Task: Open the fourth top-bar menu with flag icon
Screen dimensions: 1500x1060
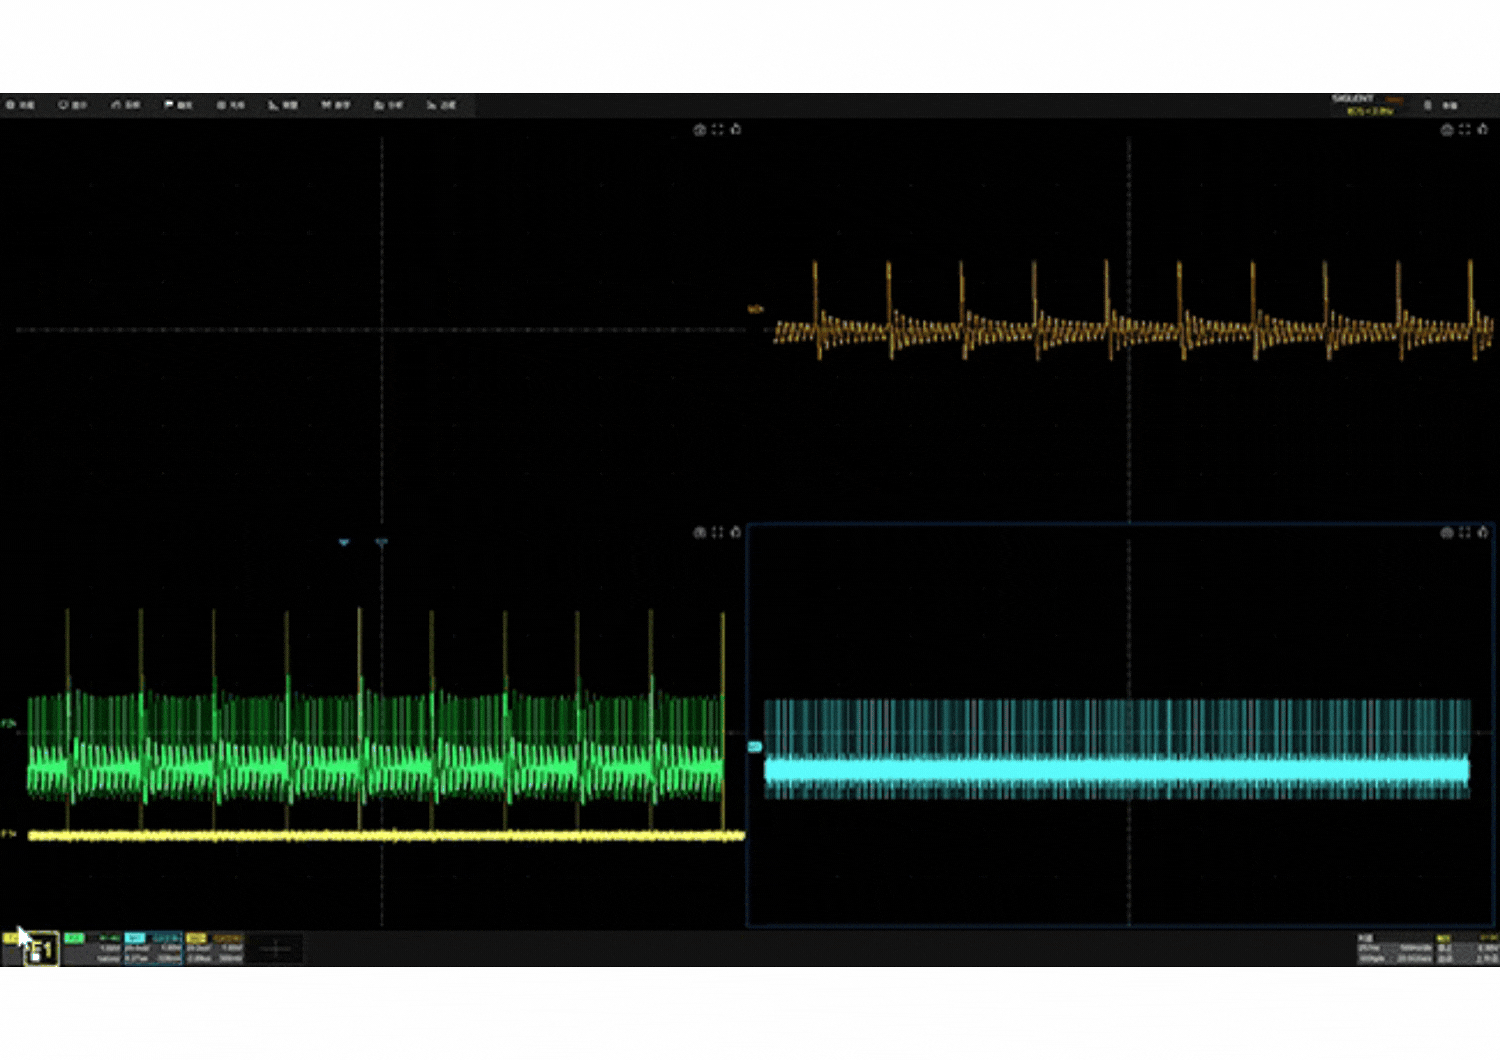Action: [x=177, y=105]
